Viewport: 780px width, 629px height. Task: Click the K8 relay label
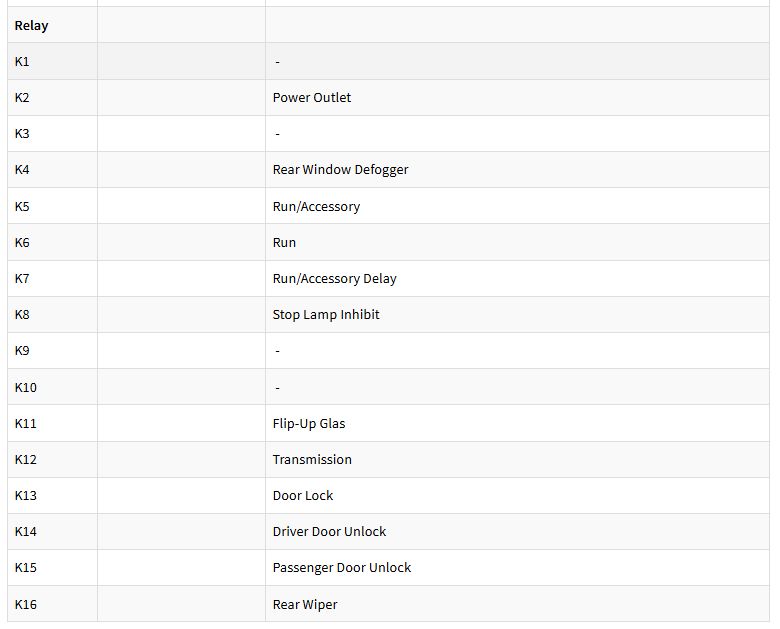point(22,314)
